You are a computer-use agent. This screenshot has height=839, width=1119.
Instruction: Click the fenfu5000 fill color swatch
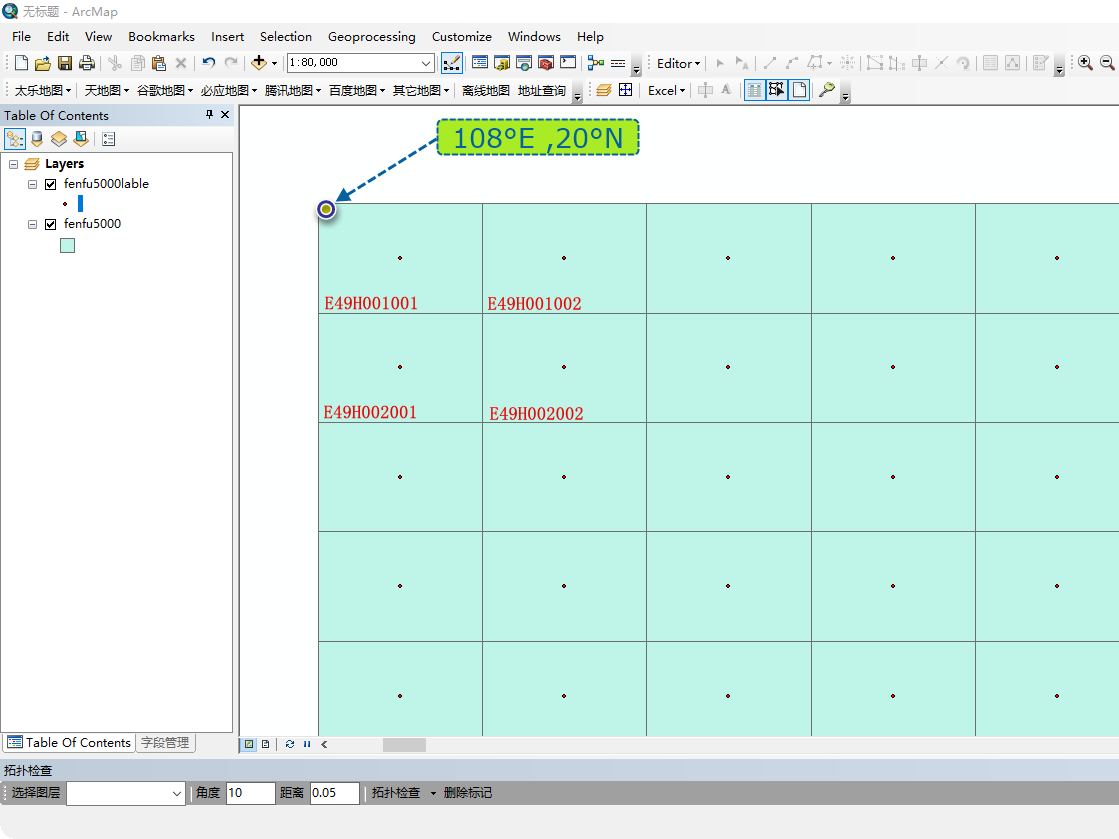coord(68,245)
